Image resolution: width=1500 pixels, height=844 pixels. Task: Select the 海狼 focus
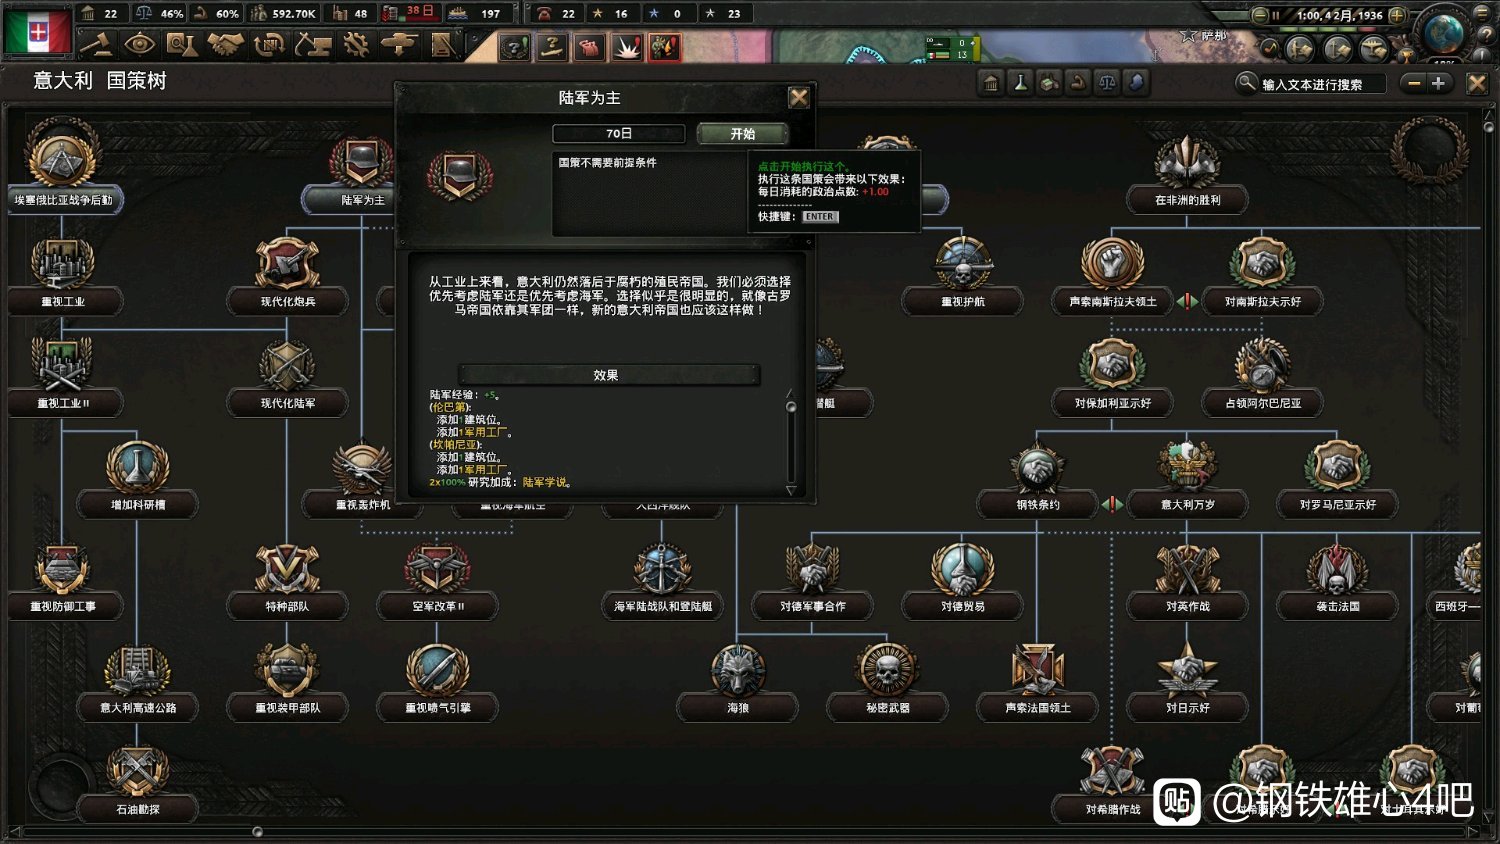click(738, 680)
